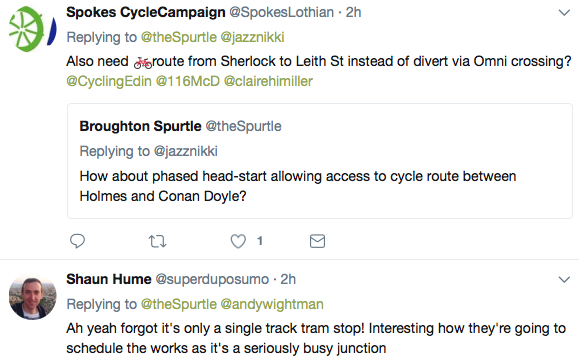
Task: Open Shaun Hume display name
Action: click(109, 279)
